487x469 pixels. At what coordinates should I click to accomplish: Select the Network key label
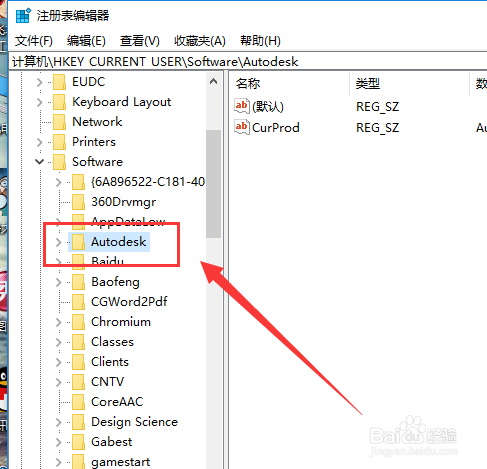tap(97, 122)
